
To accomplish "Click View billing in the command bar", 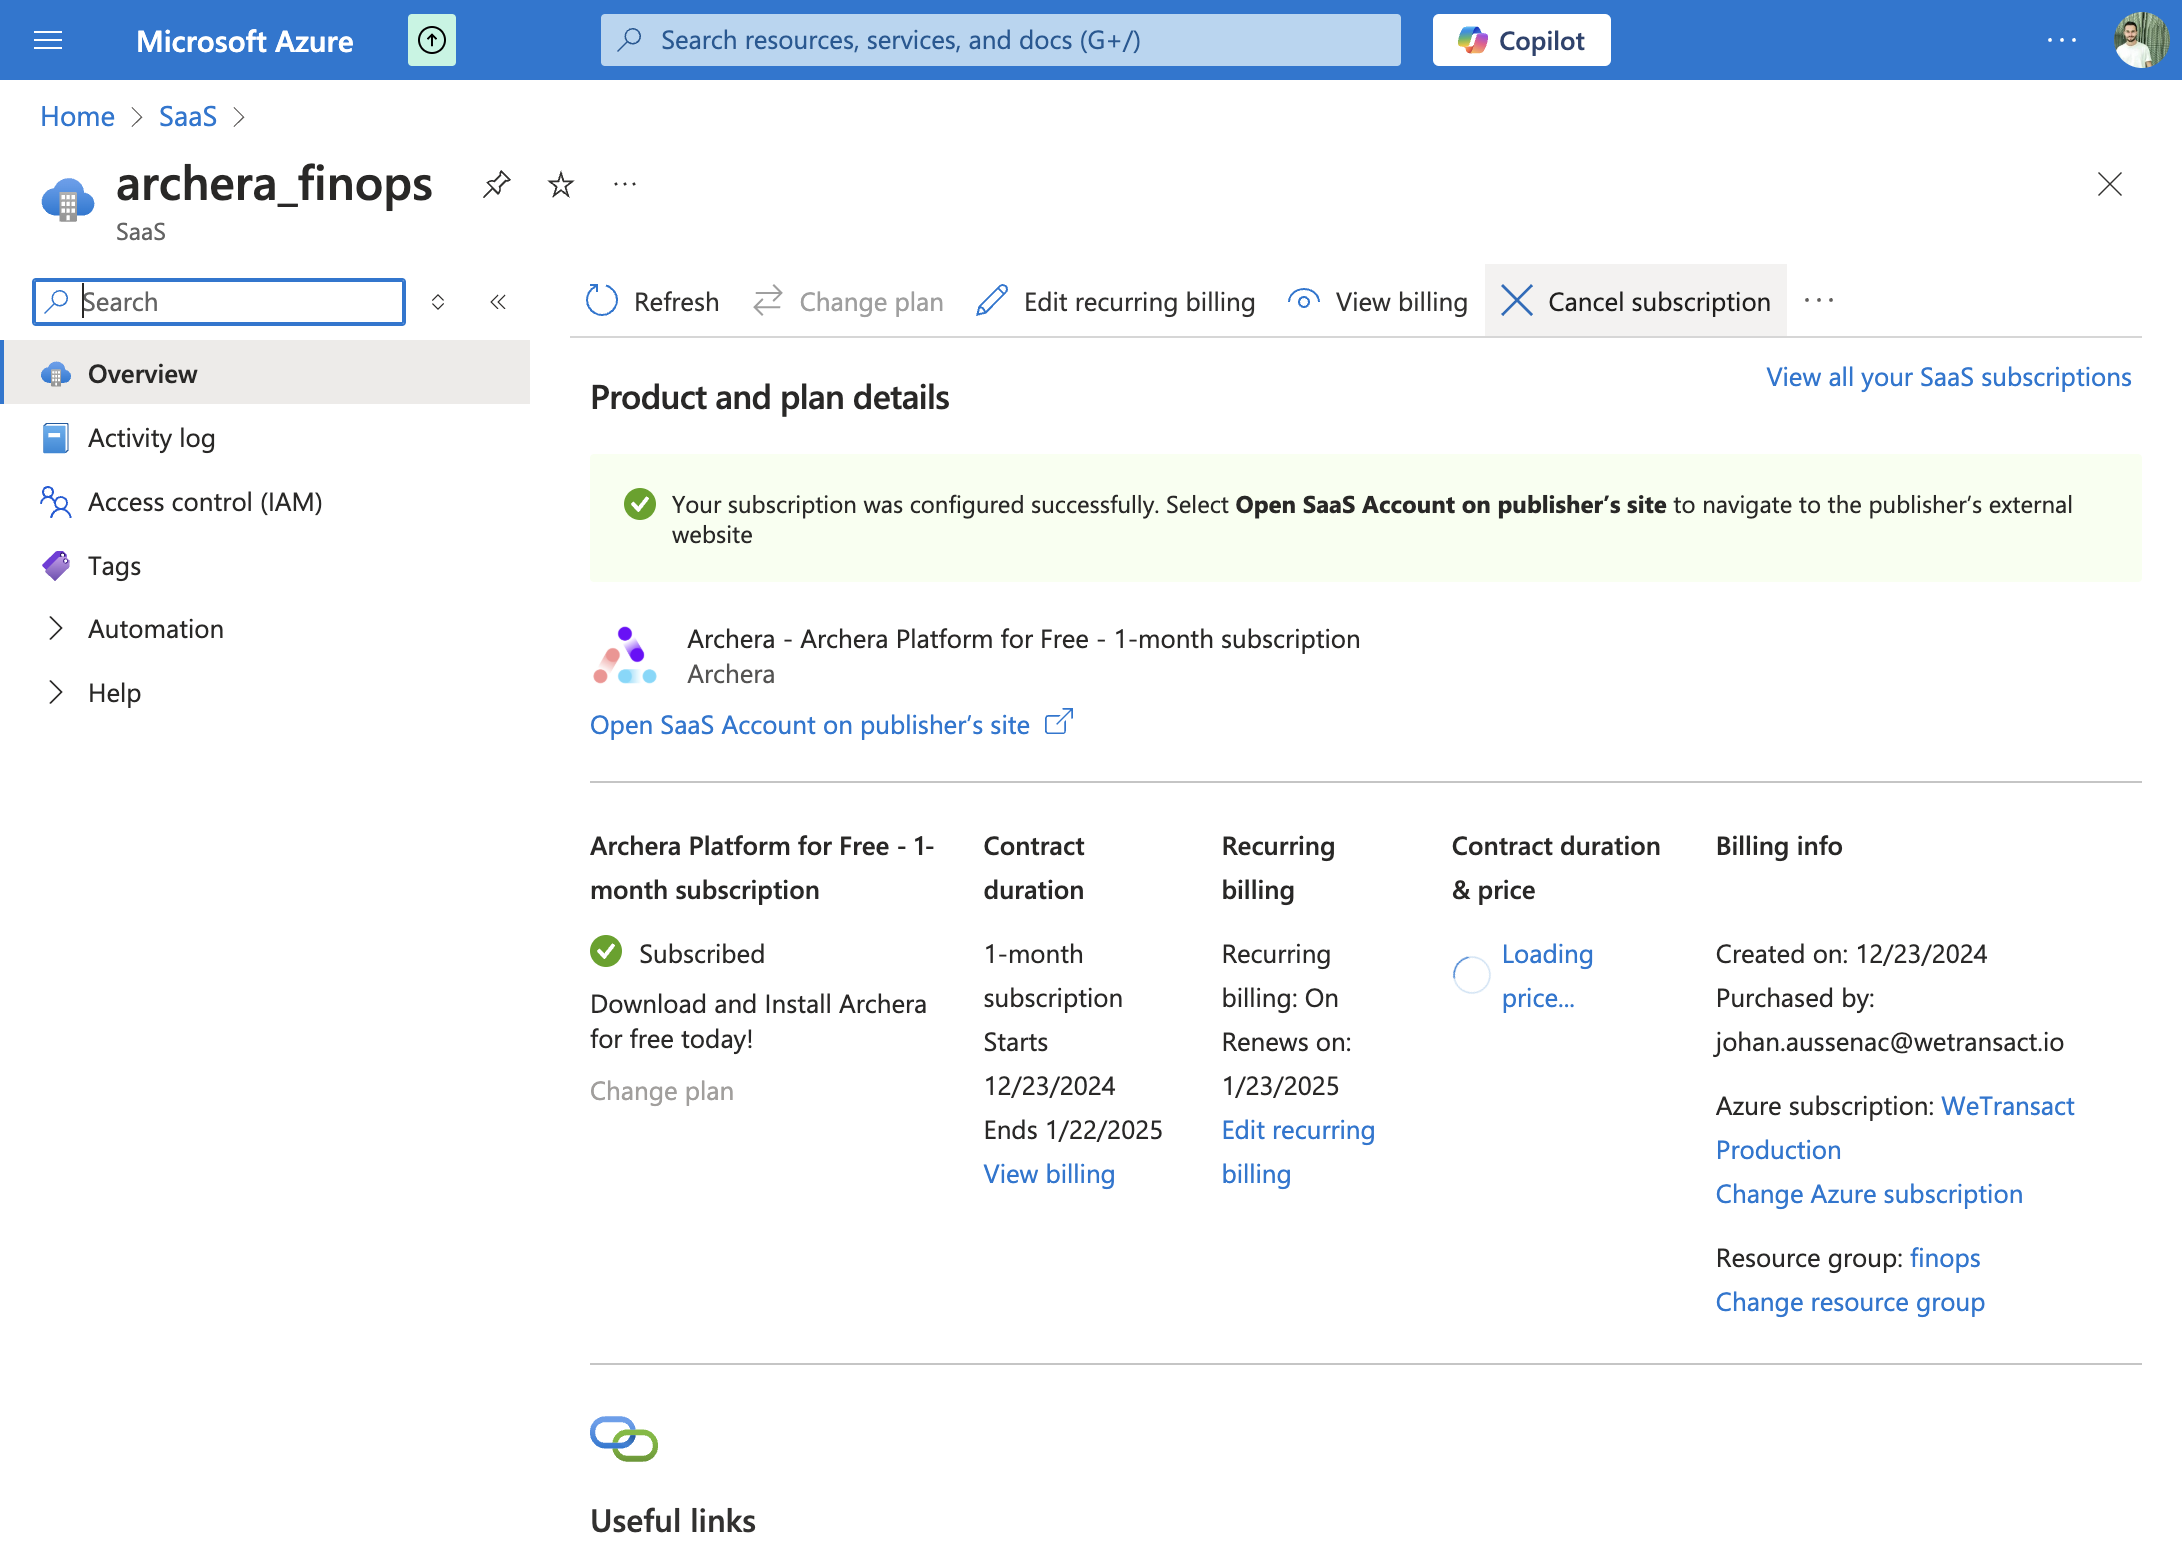I will coord(1378,301).
